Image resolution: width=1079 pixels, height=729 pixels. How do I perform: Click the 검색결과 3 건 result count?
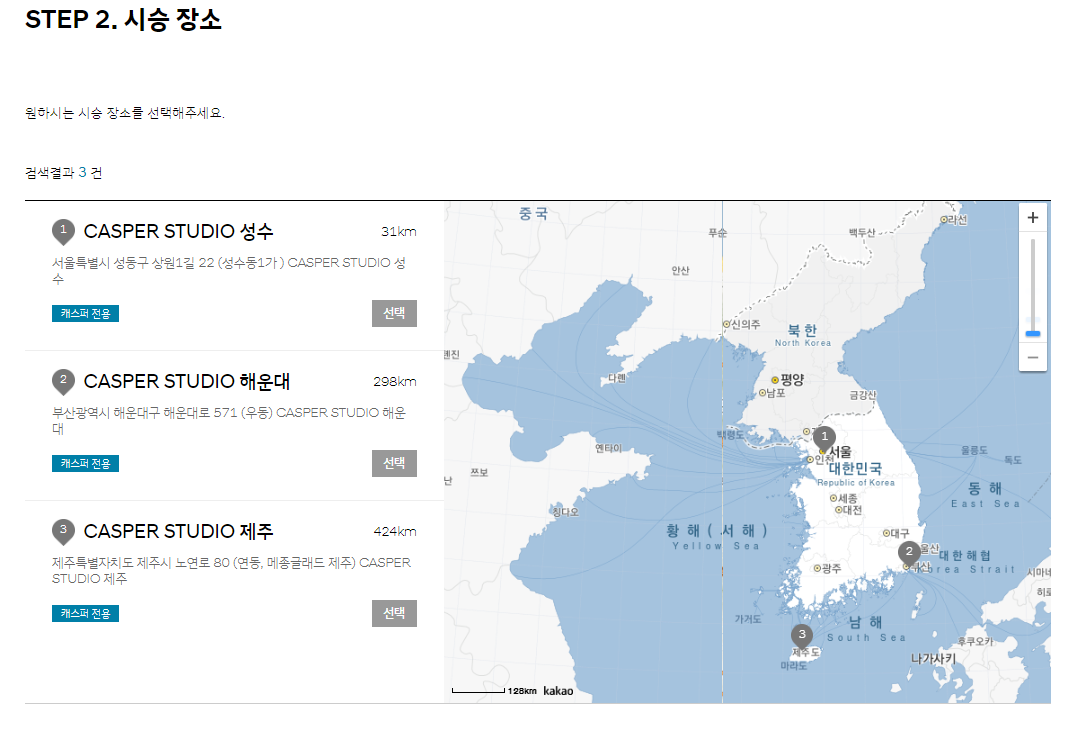tap(63, 173)
